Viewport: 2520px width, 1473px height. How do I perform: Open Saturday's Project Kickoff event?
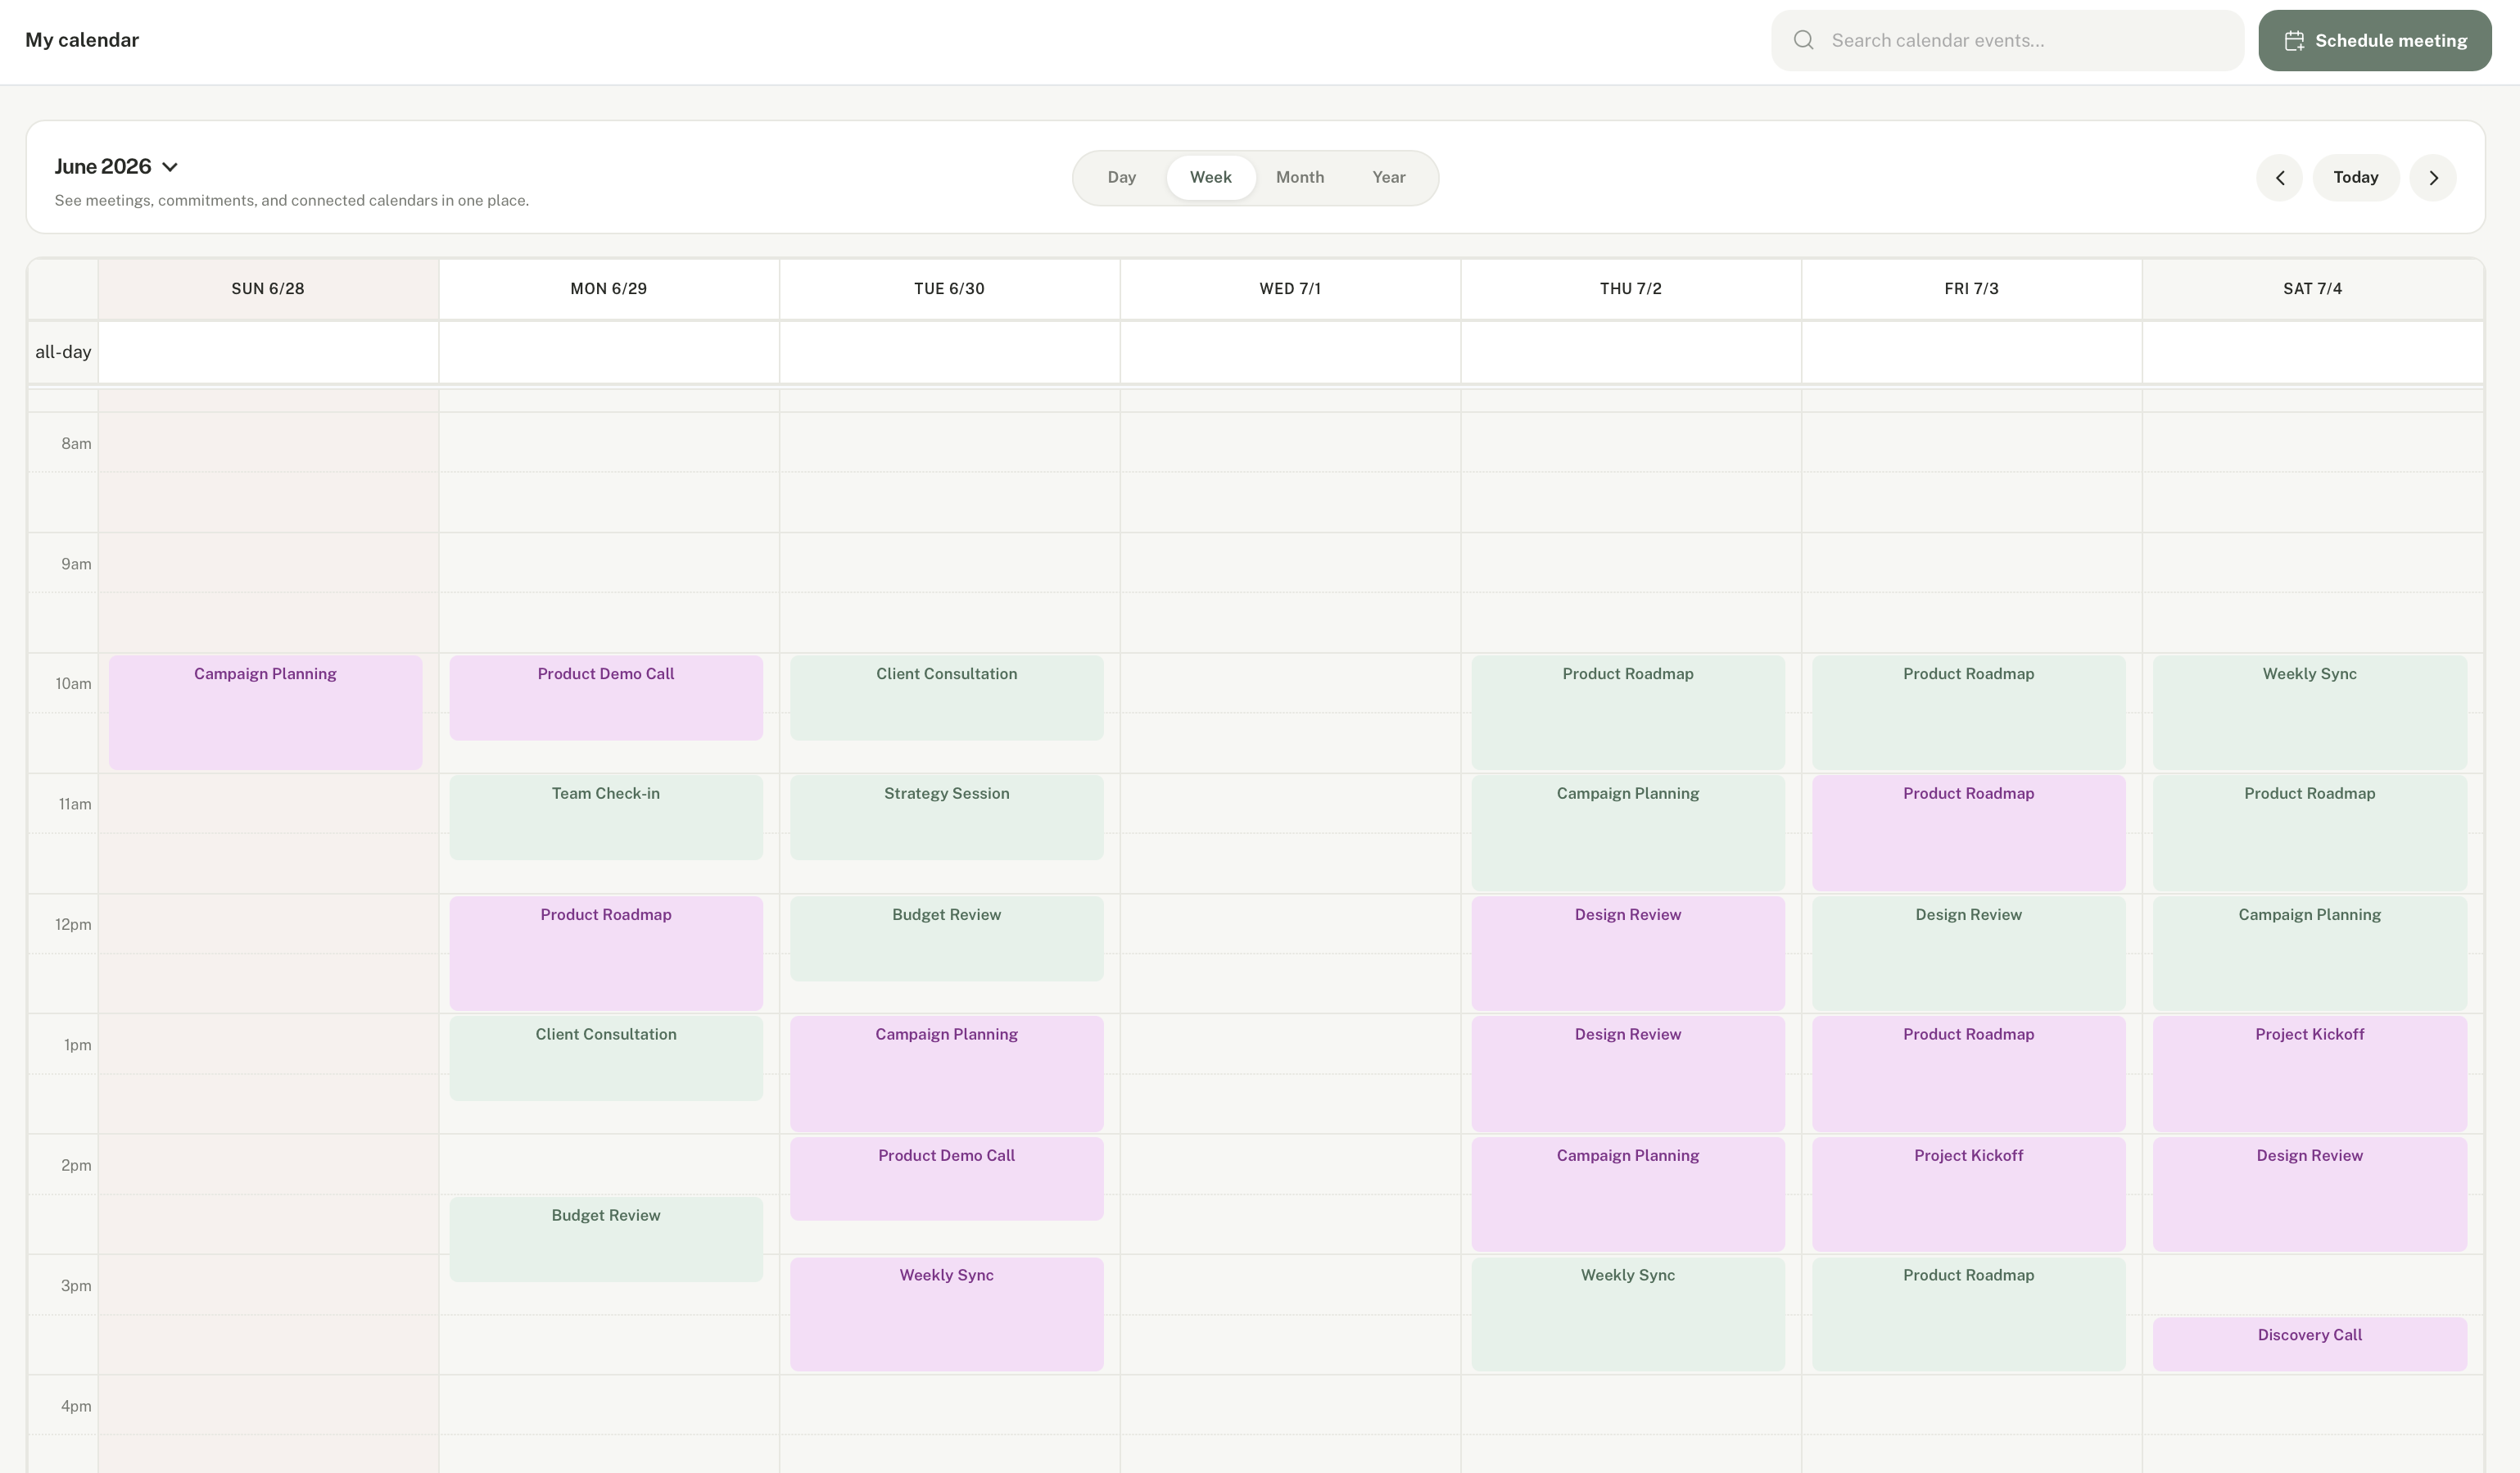coord(2309,1074)
